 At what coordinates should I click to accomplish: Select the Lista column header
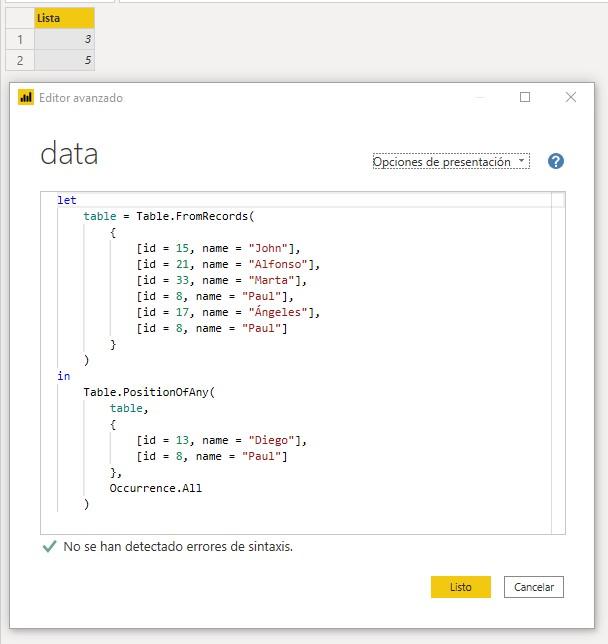64,18
